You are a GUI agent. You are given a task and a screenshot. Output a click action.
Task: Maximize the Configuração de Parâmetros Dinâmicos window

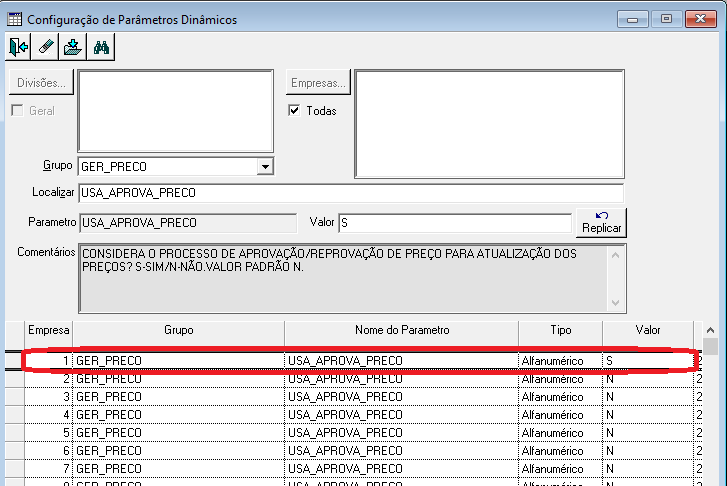pyautogui.click(x=666, y=19)
